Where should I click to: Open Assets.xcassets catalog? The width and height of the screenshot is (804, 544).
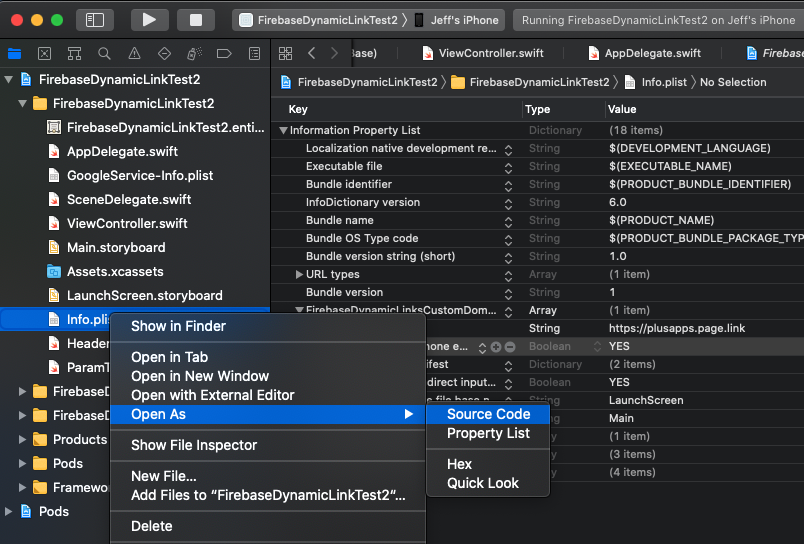coord(105,272)
